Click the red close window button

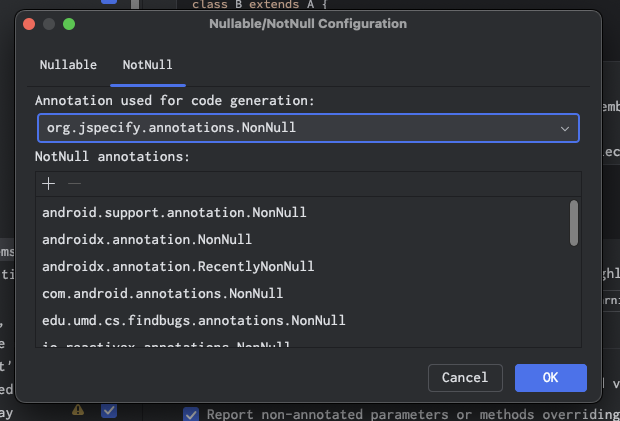tap(29, 23)
